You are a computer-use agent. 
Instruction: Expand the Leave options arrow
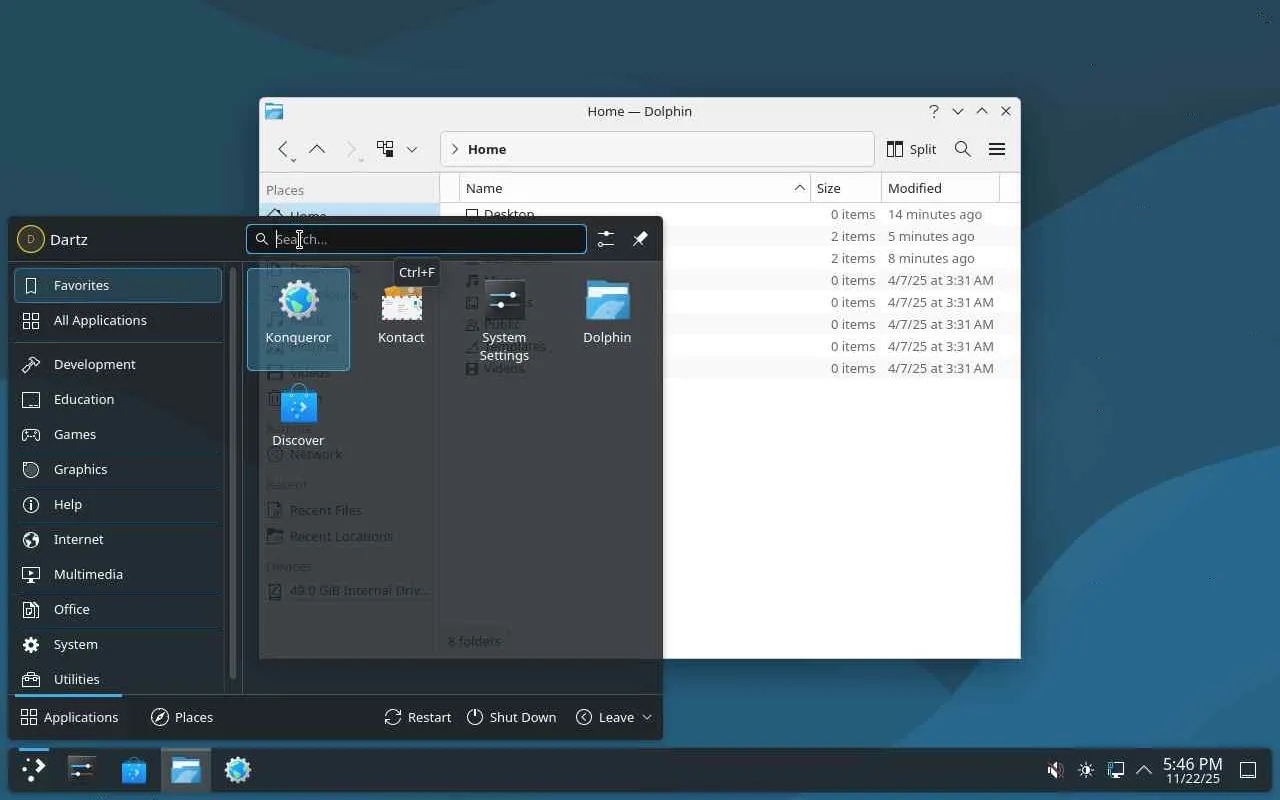coord(647,717)
